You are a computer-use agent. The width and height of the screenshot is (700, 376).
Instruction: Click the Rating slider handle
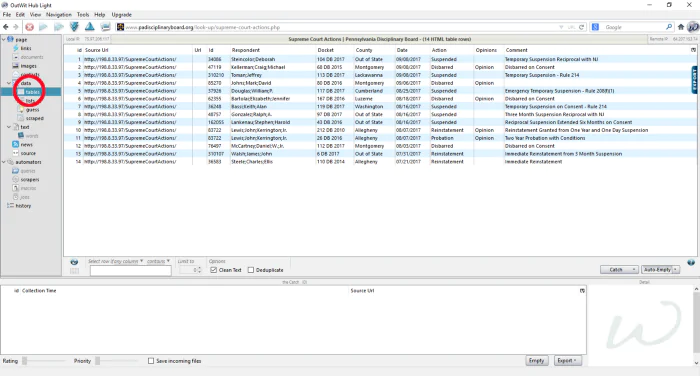(25, 361)
